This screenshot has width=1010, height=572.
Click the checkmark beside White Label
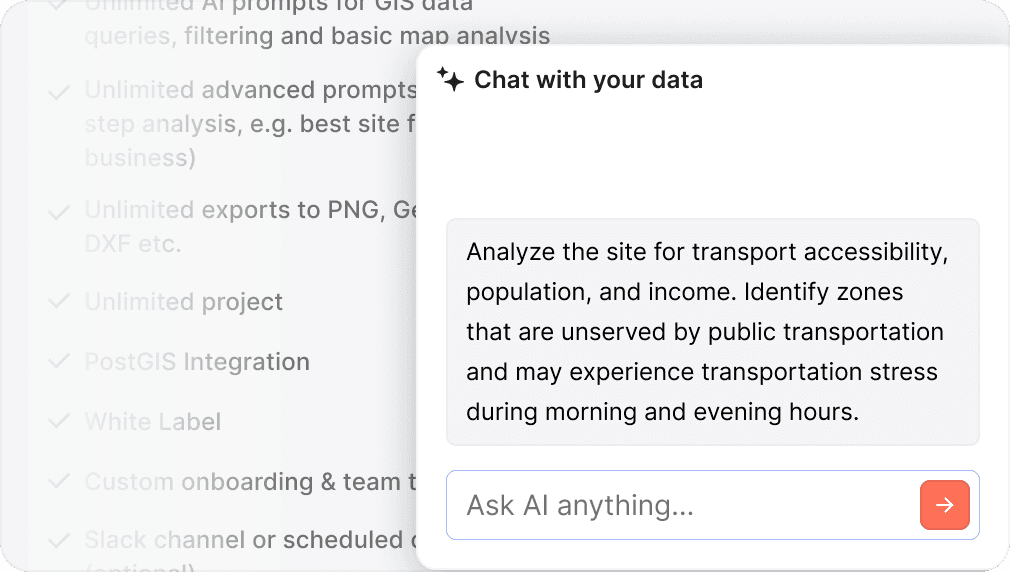click(x=59, y=422)
